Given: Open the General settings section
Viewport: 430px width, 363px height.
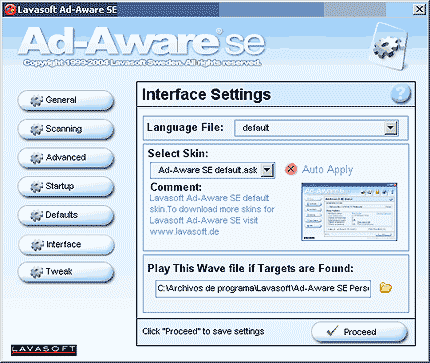Looking at the screenshot, I should click(x=66, y=100).
